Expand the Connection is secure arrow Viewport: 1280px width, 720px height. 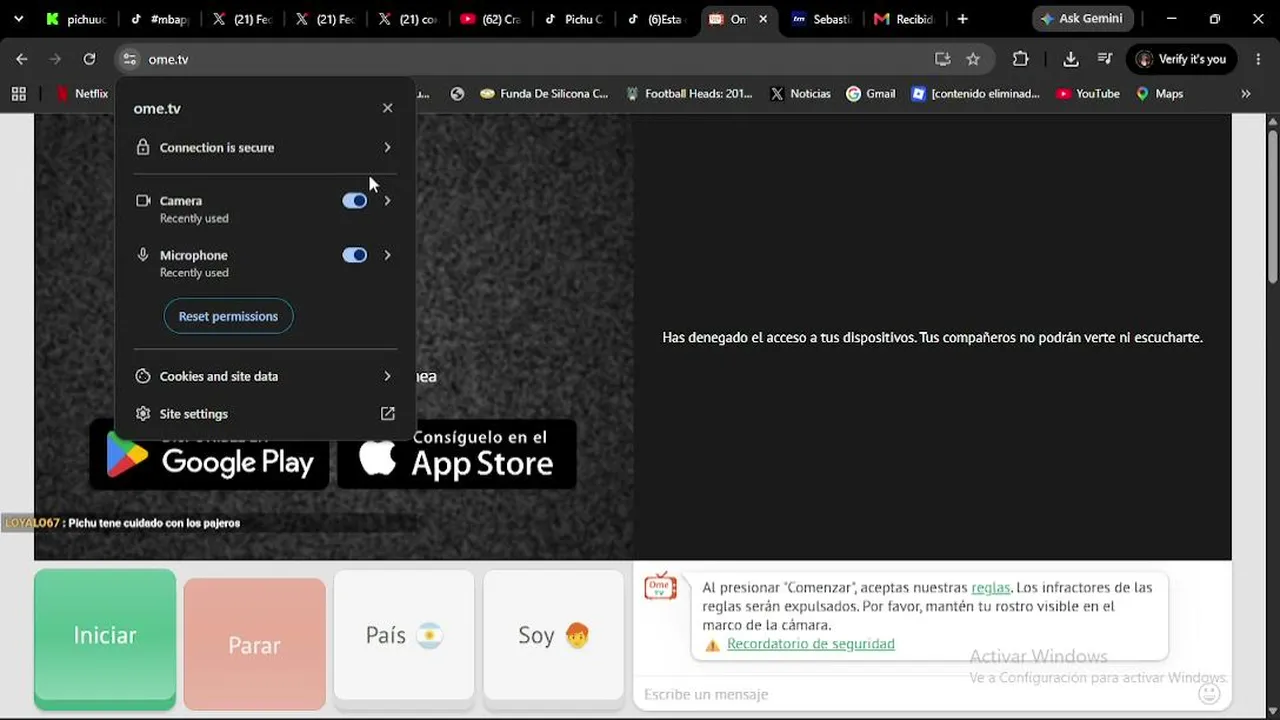(387, 147)
